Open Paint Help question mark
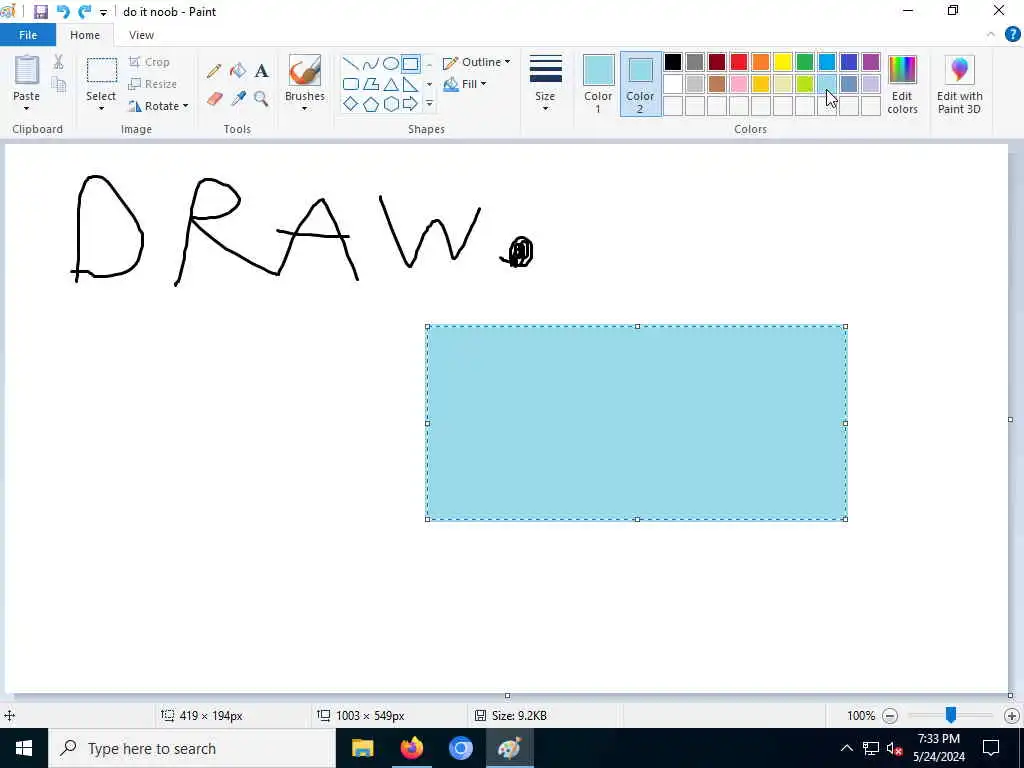The height and width of the screenshot is (768, 1024). (x=1012, y=35)
